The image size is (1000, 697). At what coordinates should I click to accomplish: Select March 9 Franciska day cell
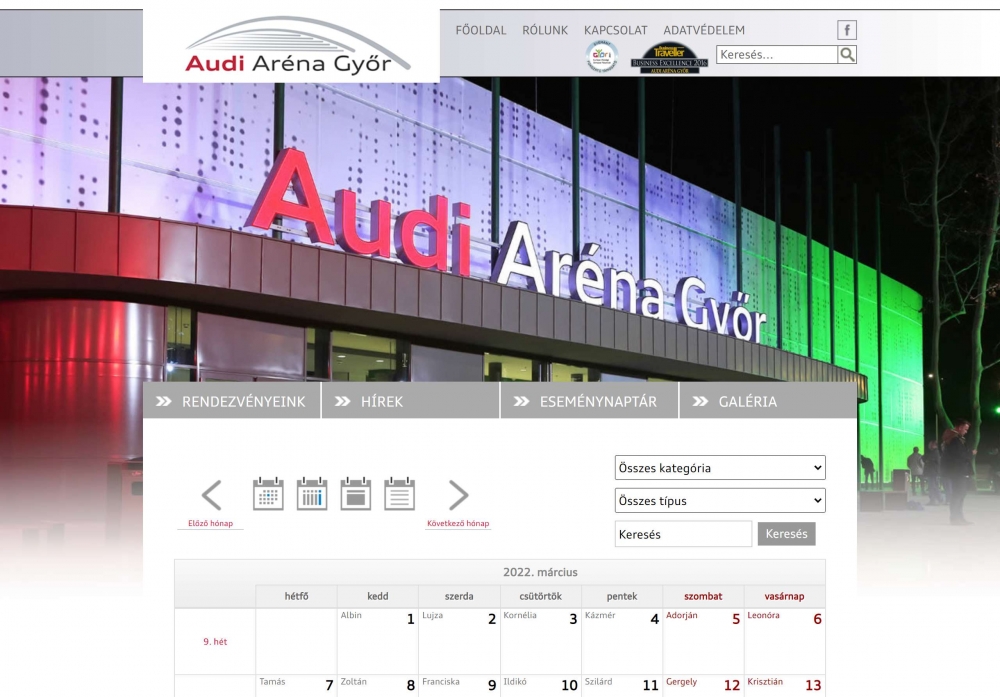coord(459,686)
